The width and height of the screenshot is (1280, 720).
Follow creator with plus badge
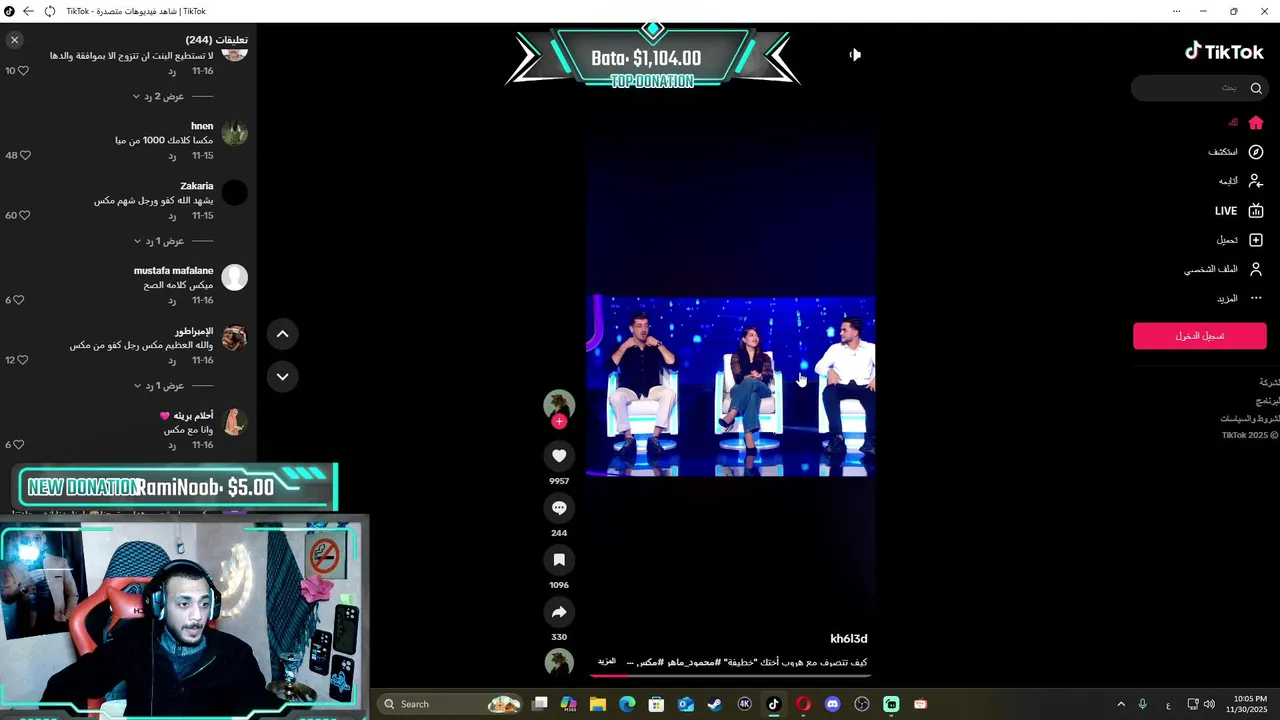click(559, 422)
